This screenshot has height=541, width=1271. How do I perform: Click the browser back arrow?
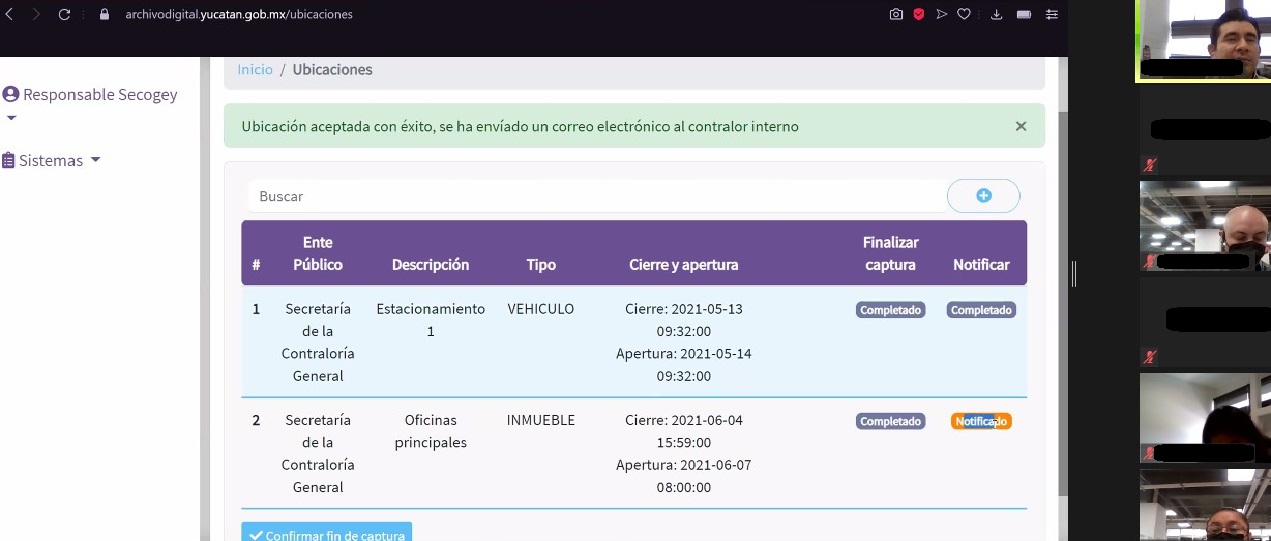[x=10, y=15]
